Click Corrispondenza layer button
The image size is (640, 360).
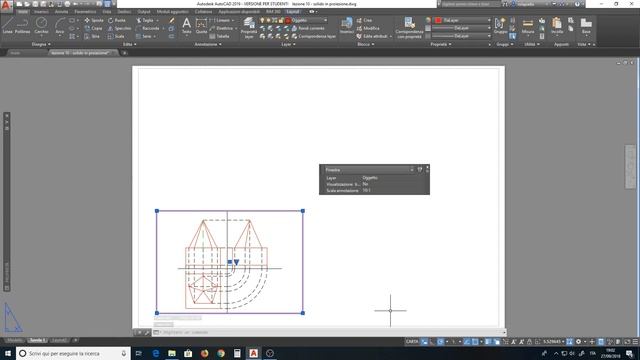tap(314, 36)
